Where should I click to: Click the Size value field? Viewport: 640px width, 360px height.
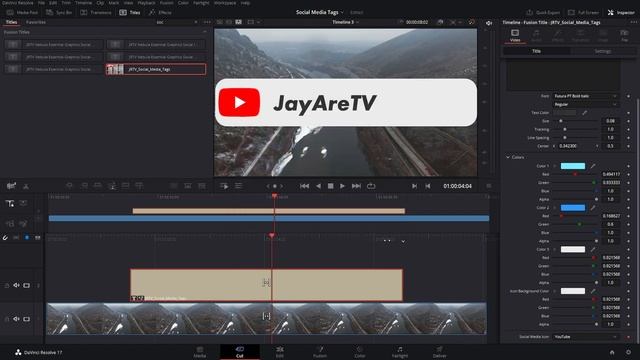click(611, 121)
